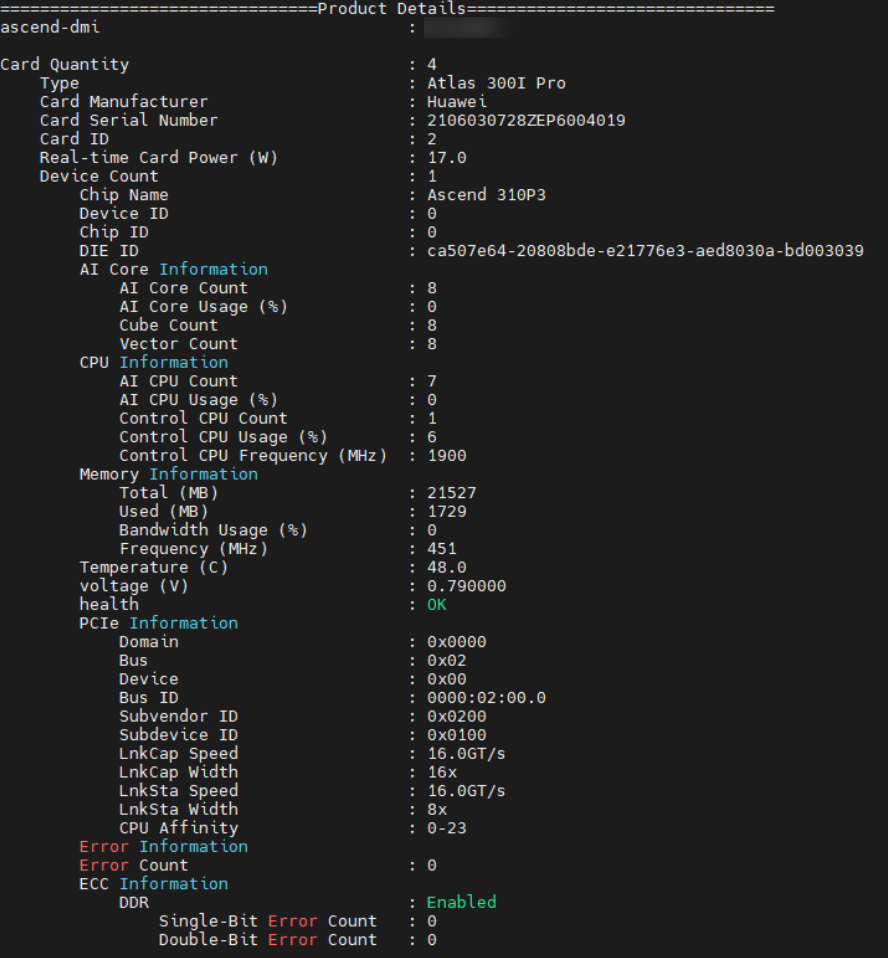
Task: Click the 'AI CPU Usage (%)' label
Action: (x=199, y=400)
